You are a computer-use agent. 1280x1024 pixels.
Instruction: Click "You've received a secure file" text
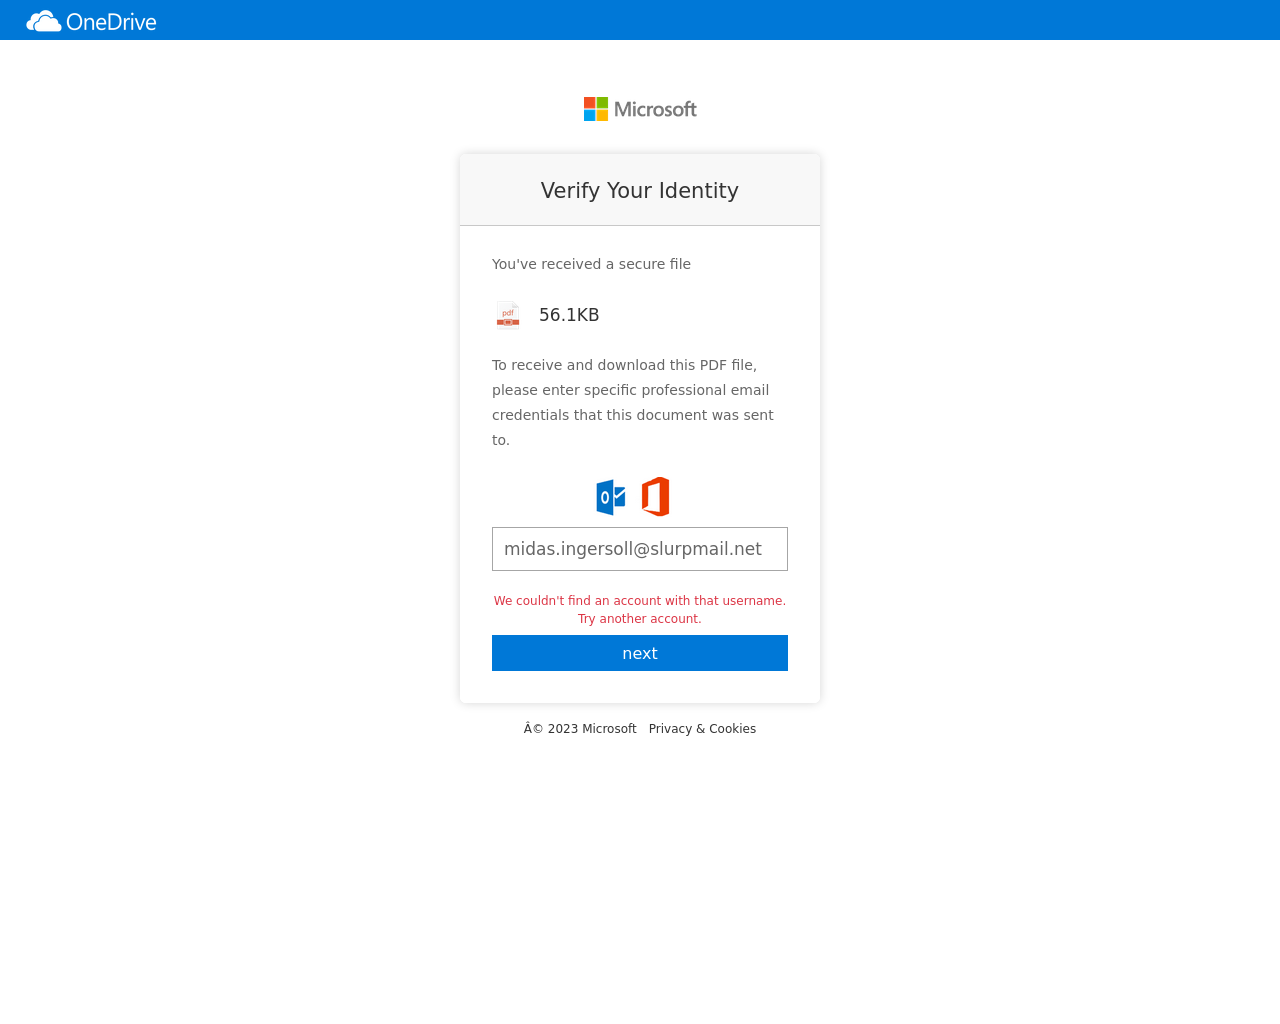click(591, 264)
